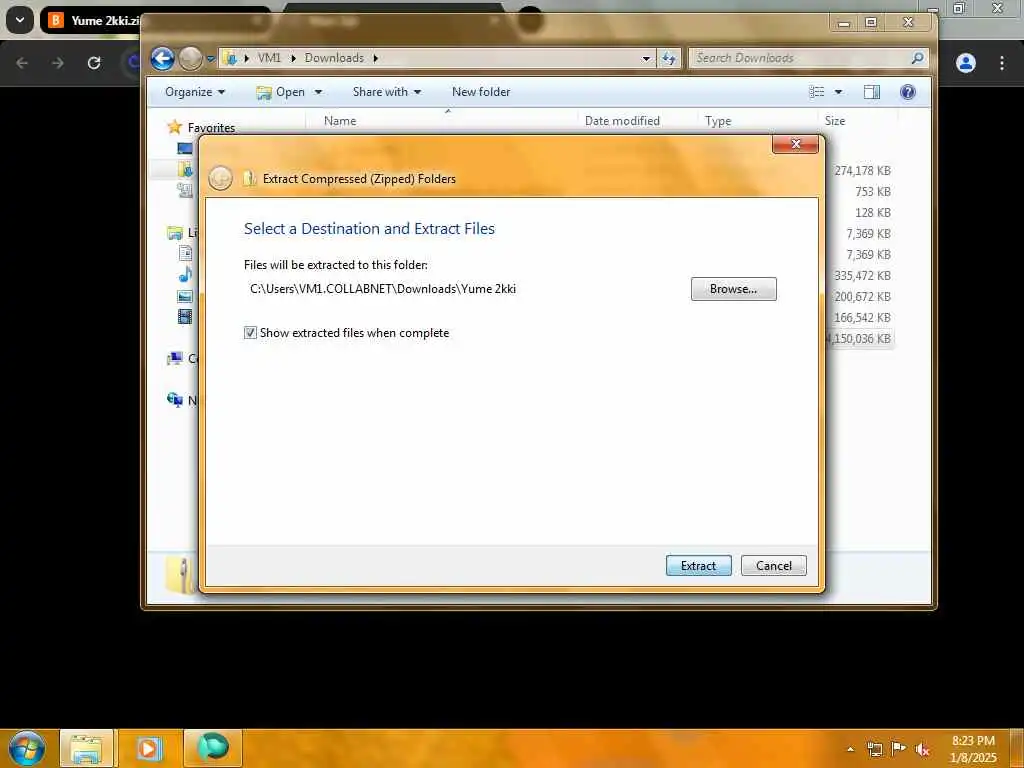Select file sized 753 KB

click(x=872, y=191)
